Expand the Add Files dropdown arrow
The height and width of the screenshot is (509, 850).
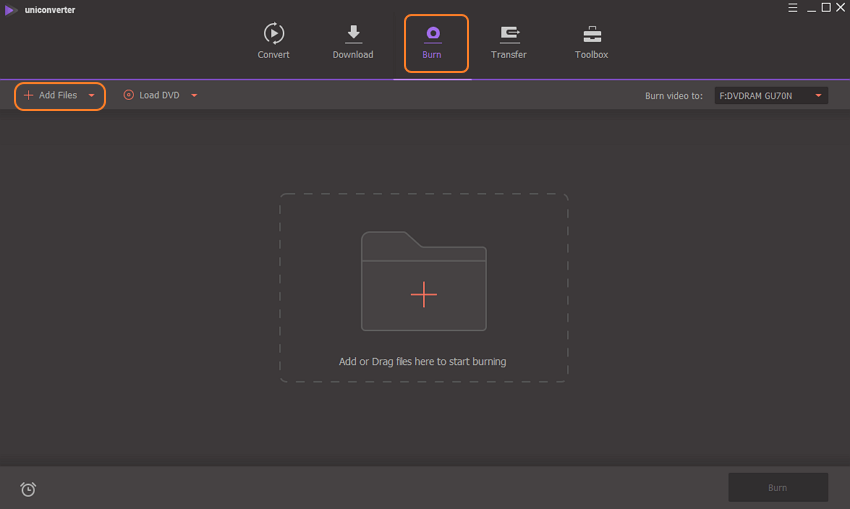(92, 96)
